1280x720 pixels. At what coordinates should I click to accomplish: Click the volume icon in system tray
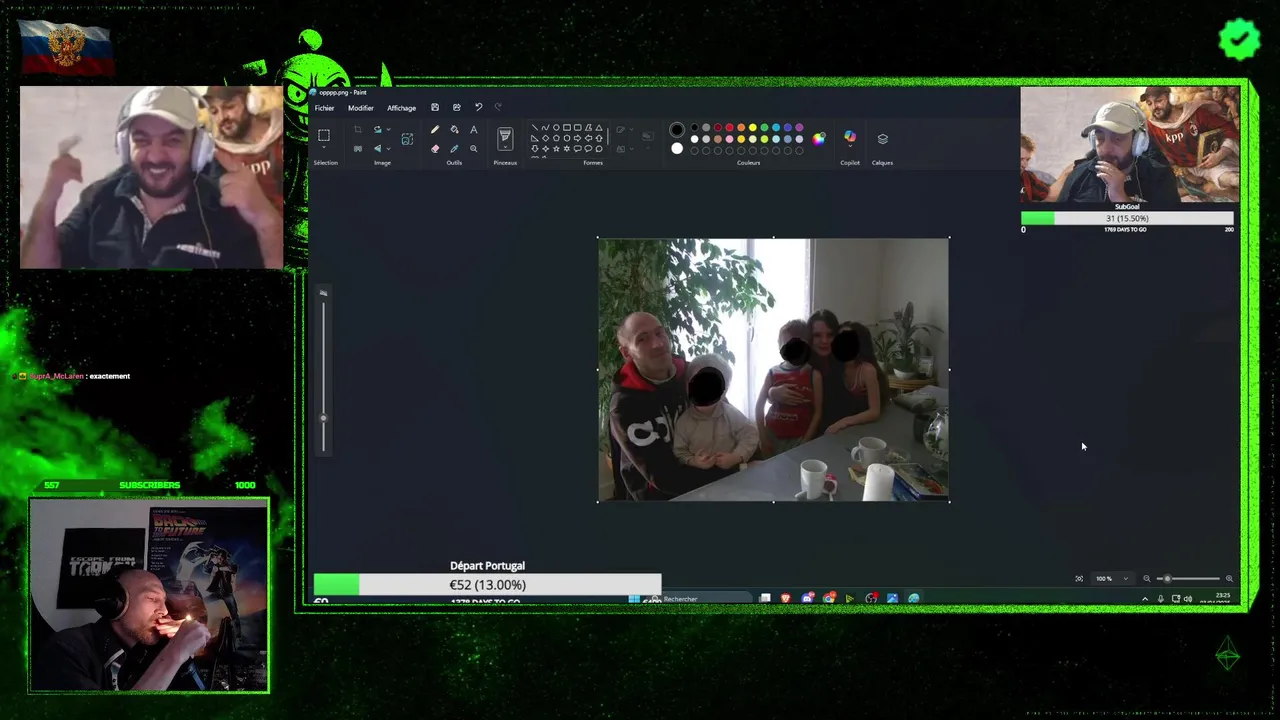(x=1188, y=599)
